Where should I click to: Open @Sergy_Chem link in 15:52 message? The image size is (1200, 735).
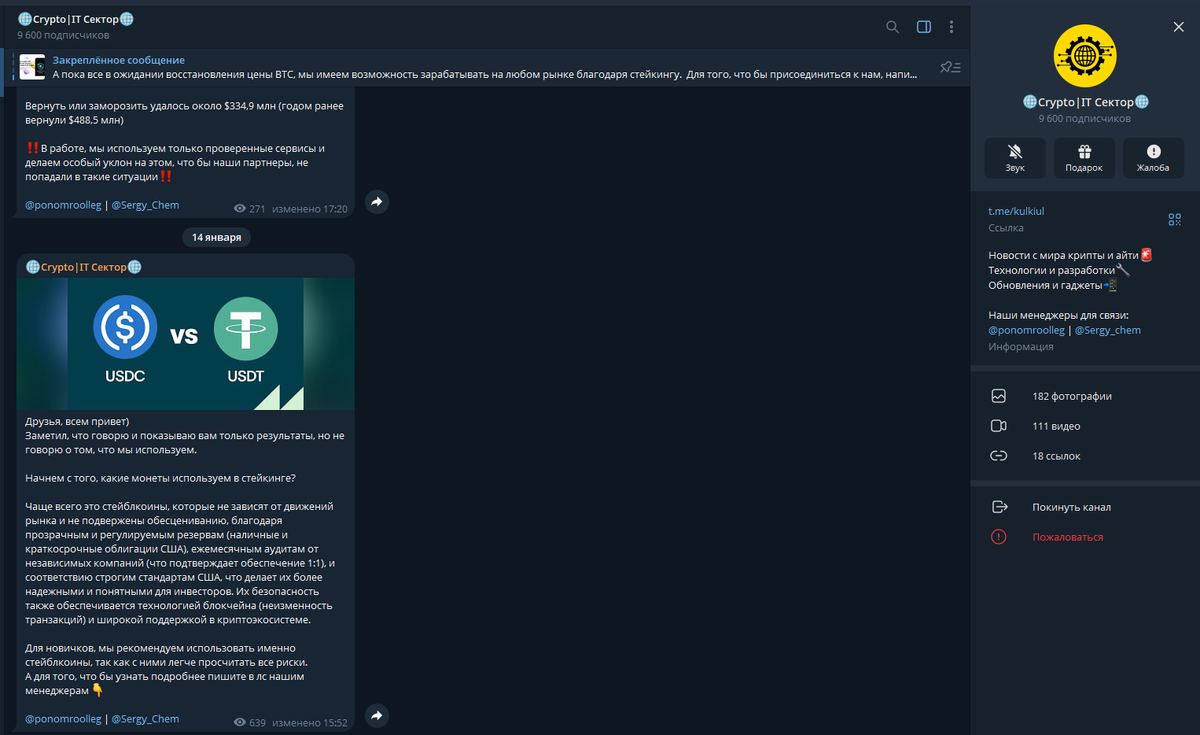pos(145,718)
